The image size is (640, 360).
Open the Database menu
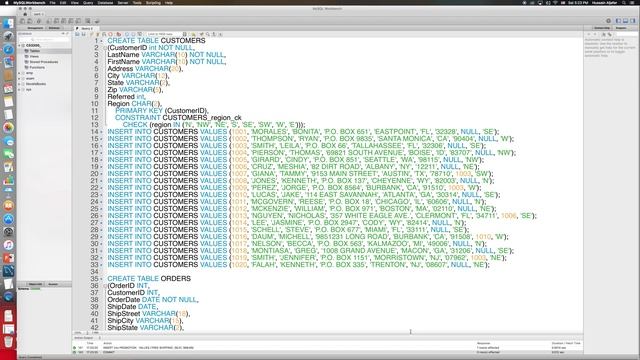click(105, 2)
